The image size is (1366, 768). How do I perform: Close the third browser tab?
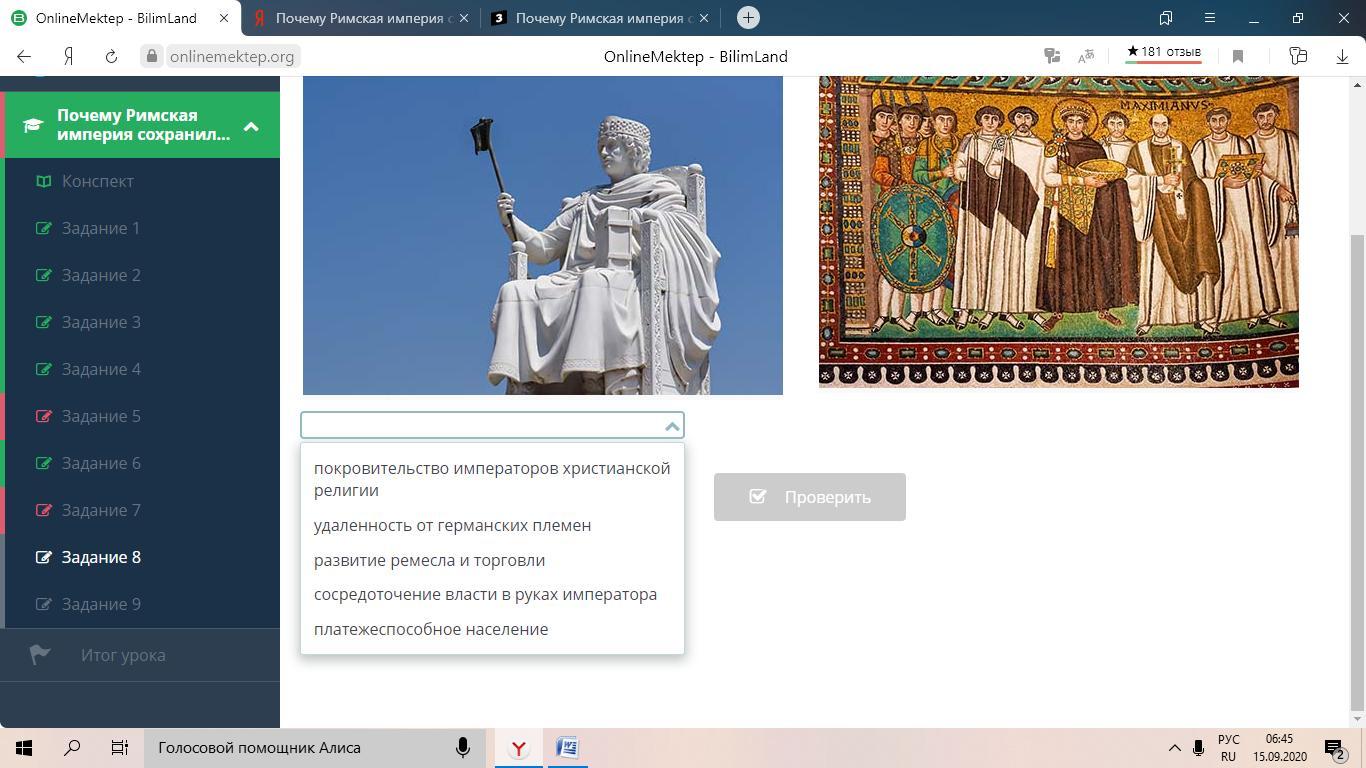click(704, 18)
